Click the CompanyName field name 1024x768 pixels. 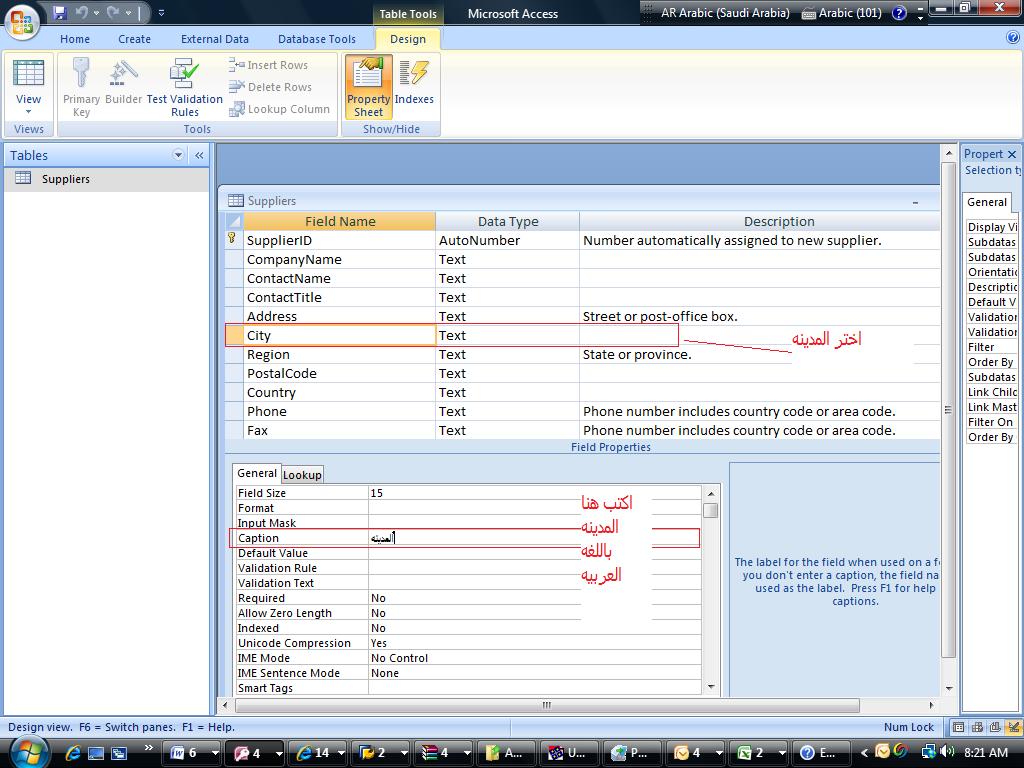pyautogui.click(x=340, y=259)
